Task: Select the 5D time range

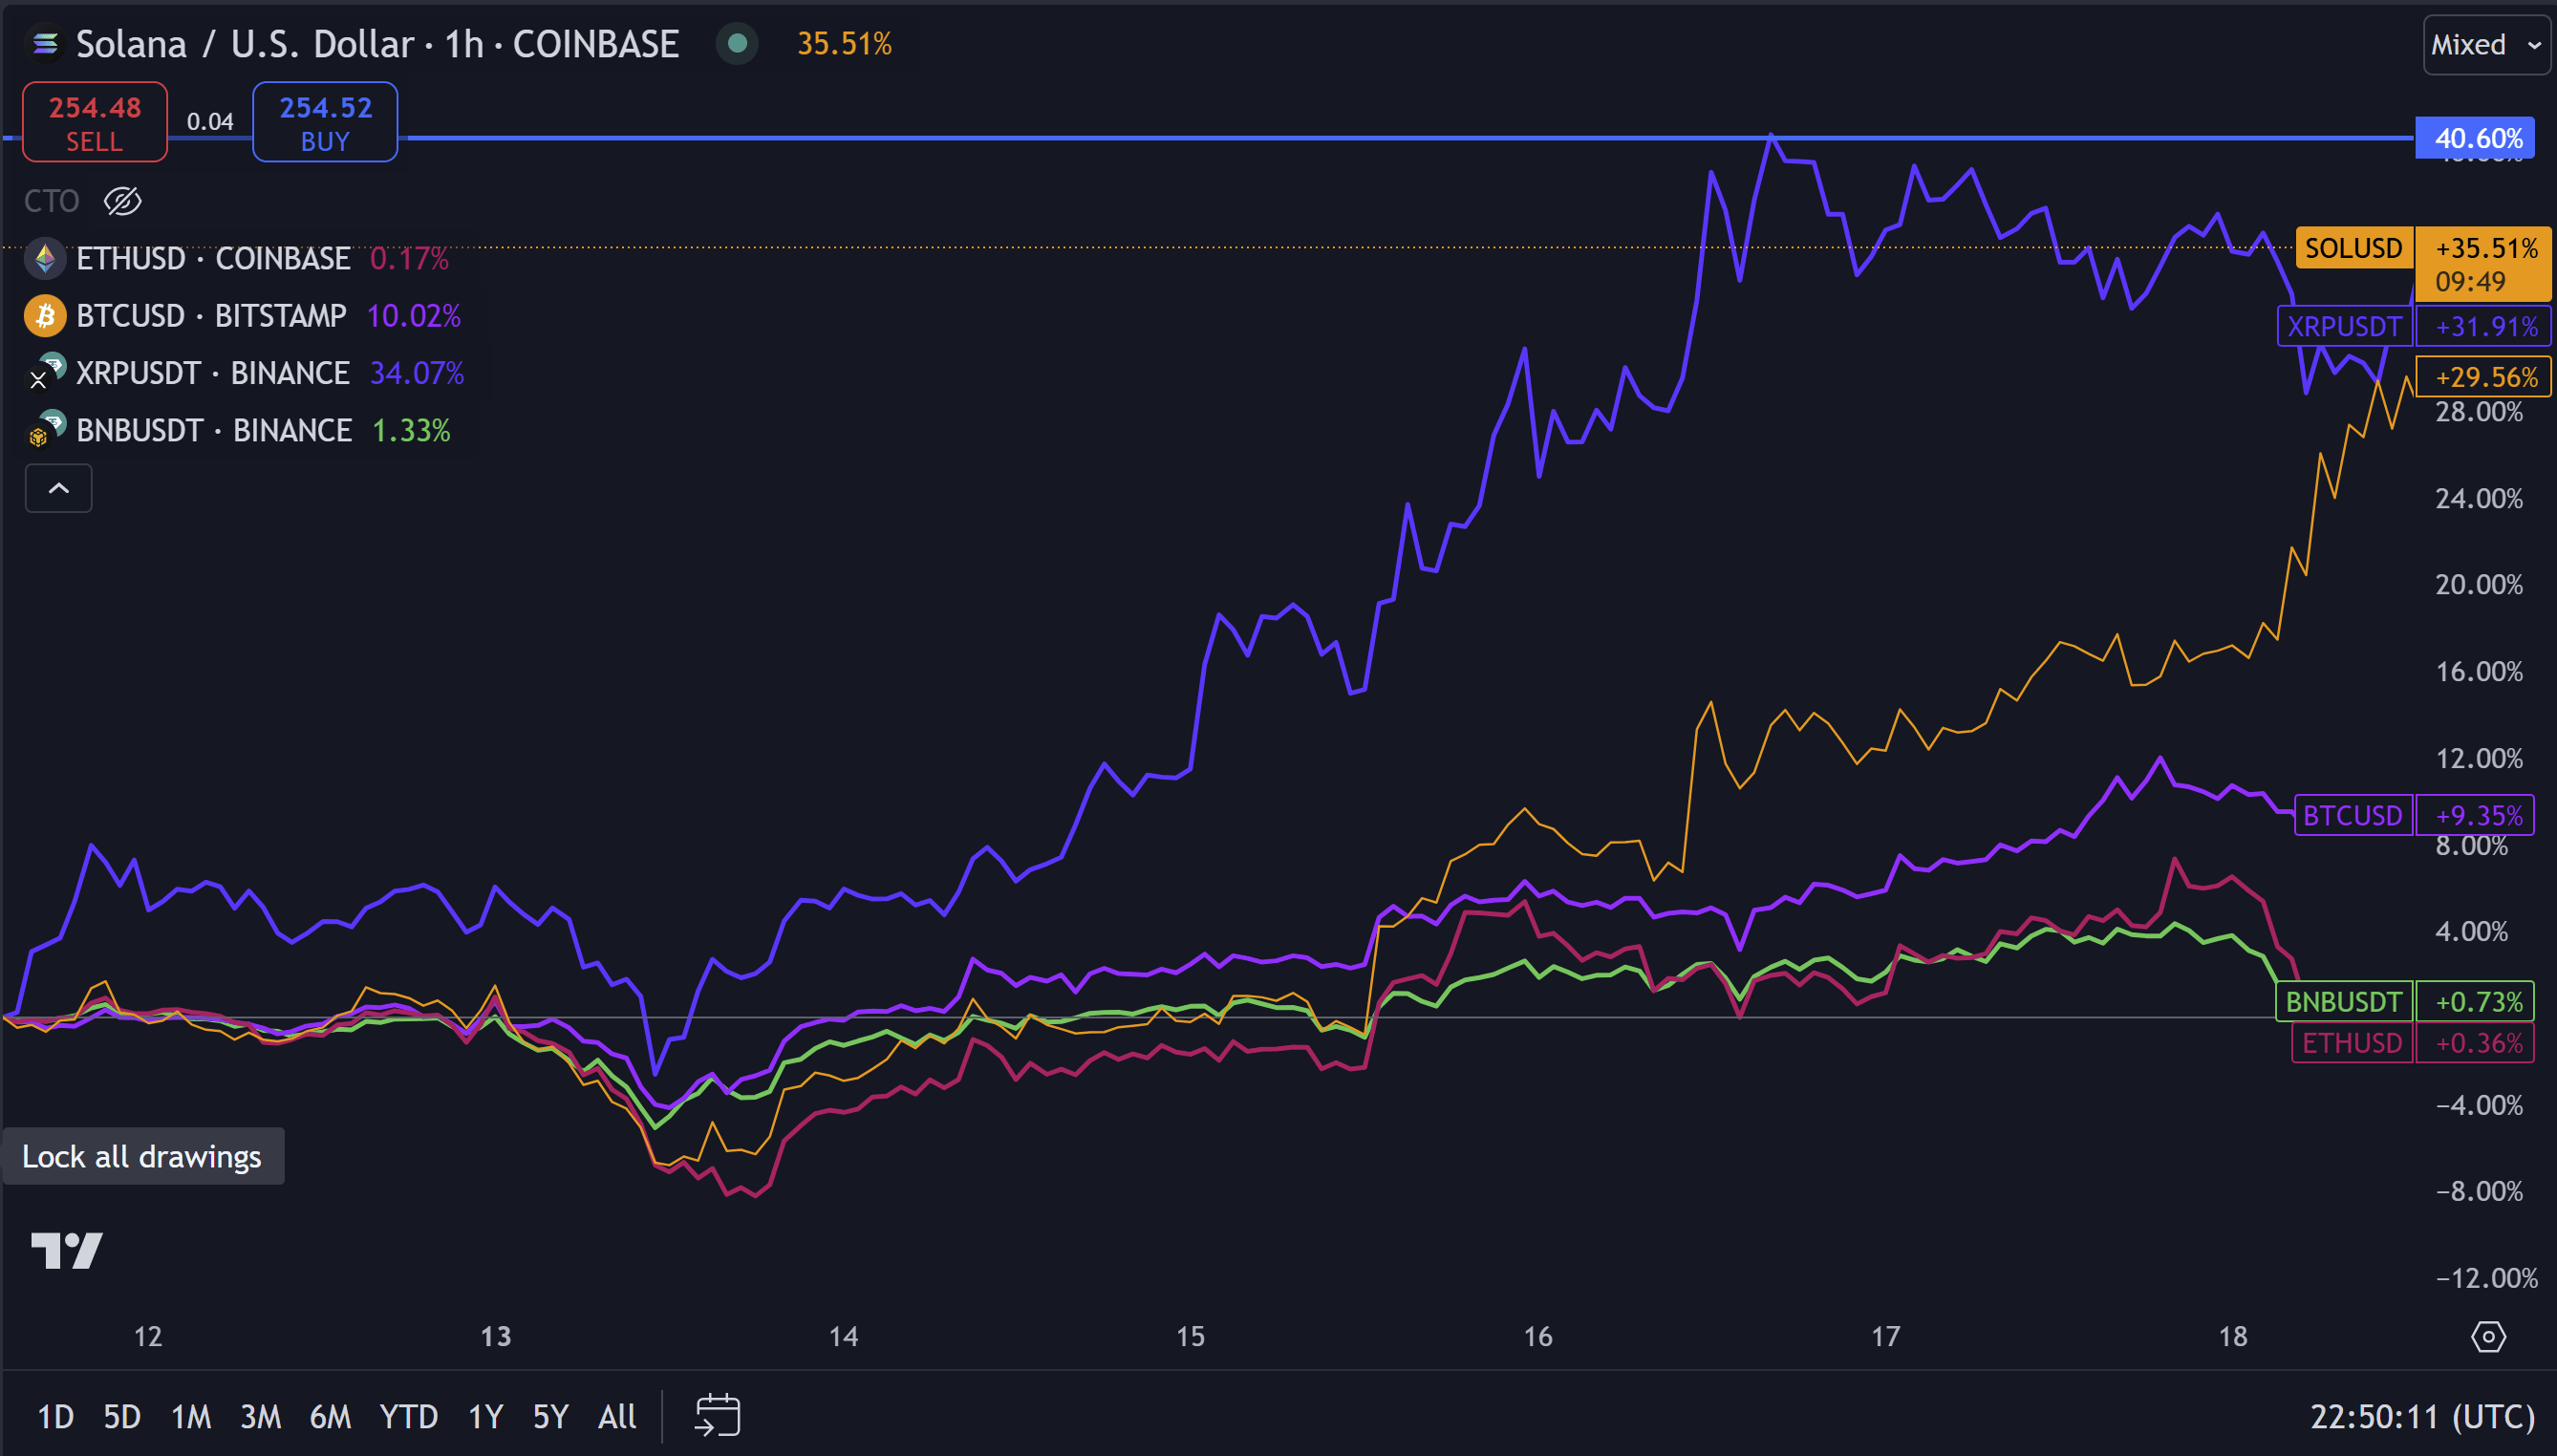Action: pyautogui.click(x=122, y=1417)
